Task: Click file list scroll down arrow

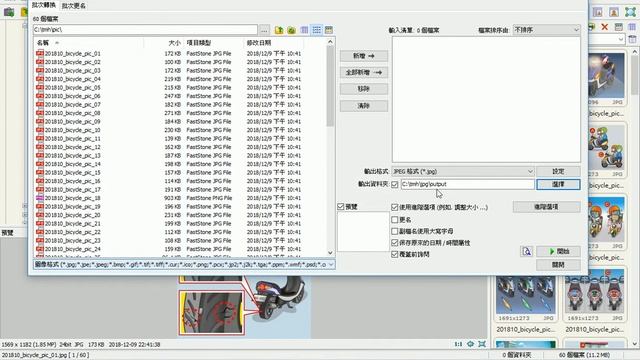Action: (x=330, y=253)
